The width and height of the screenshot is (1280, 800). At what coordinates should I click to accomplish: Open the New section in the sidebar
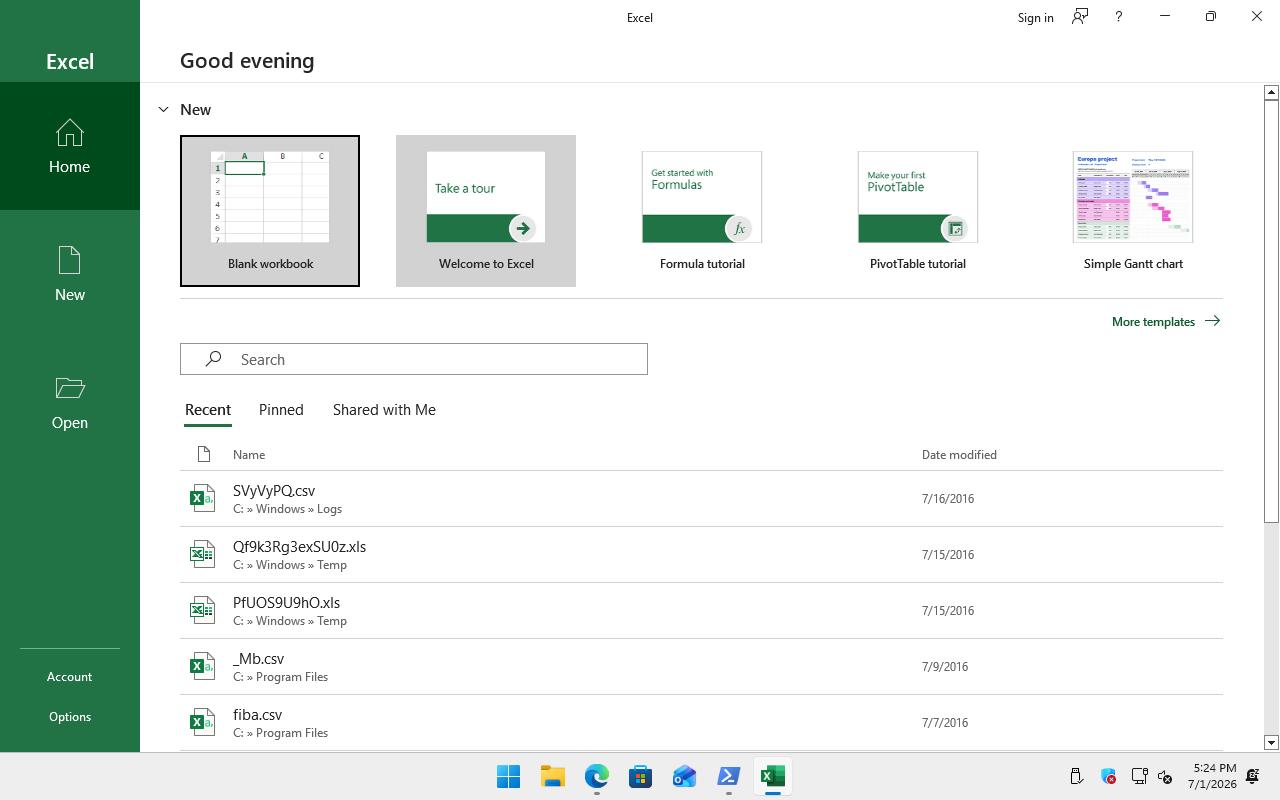69,274
